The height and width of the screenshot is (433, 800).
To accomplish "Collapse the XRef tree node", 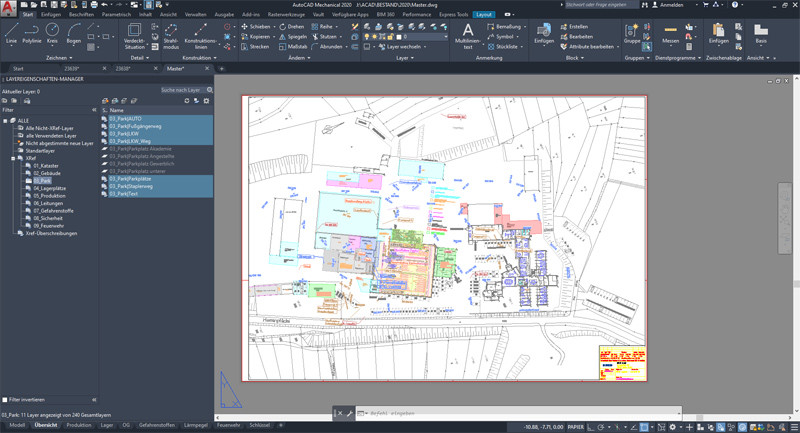I will 13,159.
